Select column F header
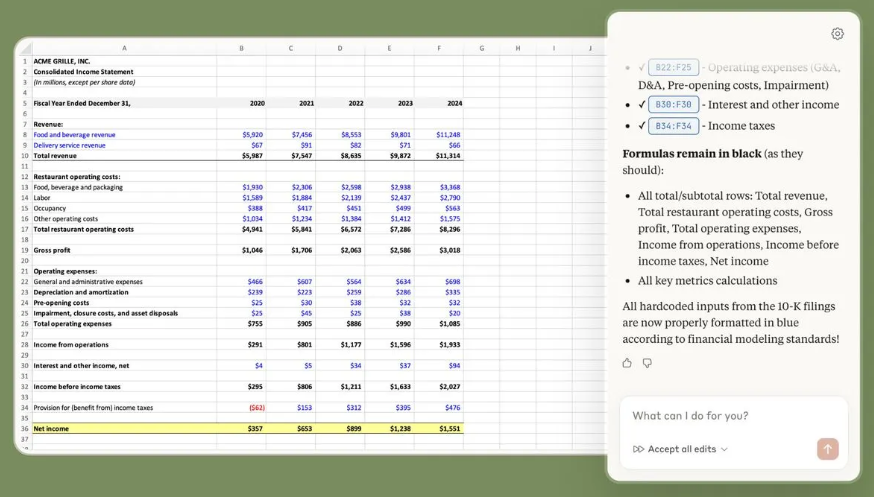This screenshot has width=874, height=497. point(439,48)
